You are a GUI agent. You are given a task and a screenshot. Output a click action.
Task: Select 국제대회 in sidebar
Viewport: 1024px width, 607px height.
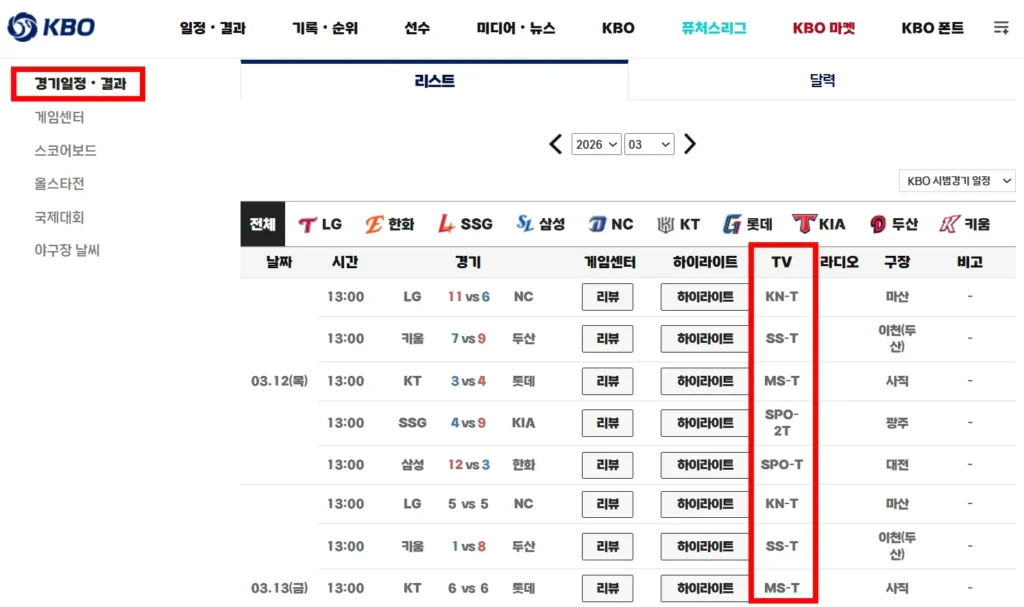coord(59,217)
